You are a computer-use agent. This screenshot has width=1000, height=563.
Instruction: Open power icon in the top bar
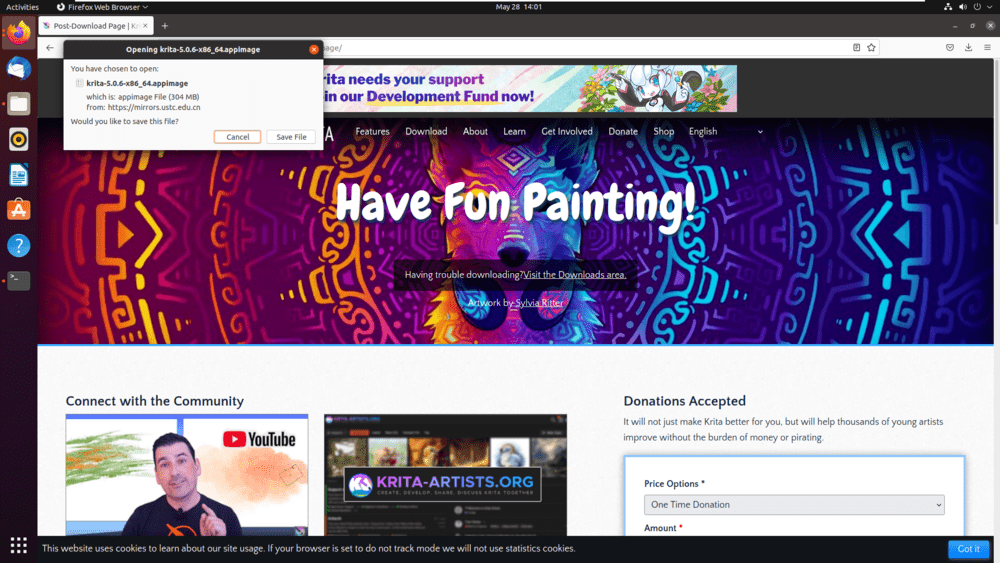tap(977, 7)
